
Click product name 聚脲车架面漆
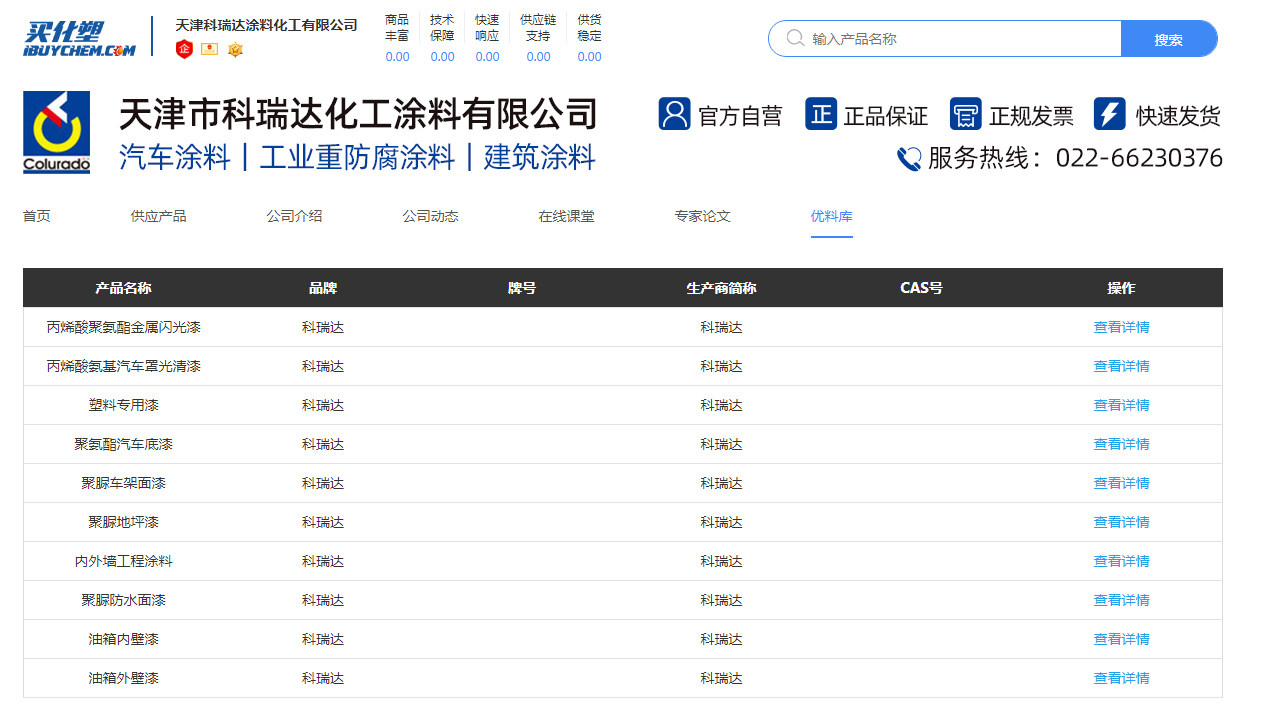pyautogui.click(x=123, y=483)
